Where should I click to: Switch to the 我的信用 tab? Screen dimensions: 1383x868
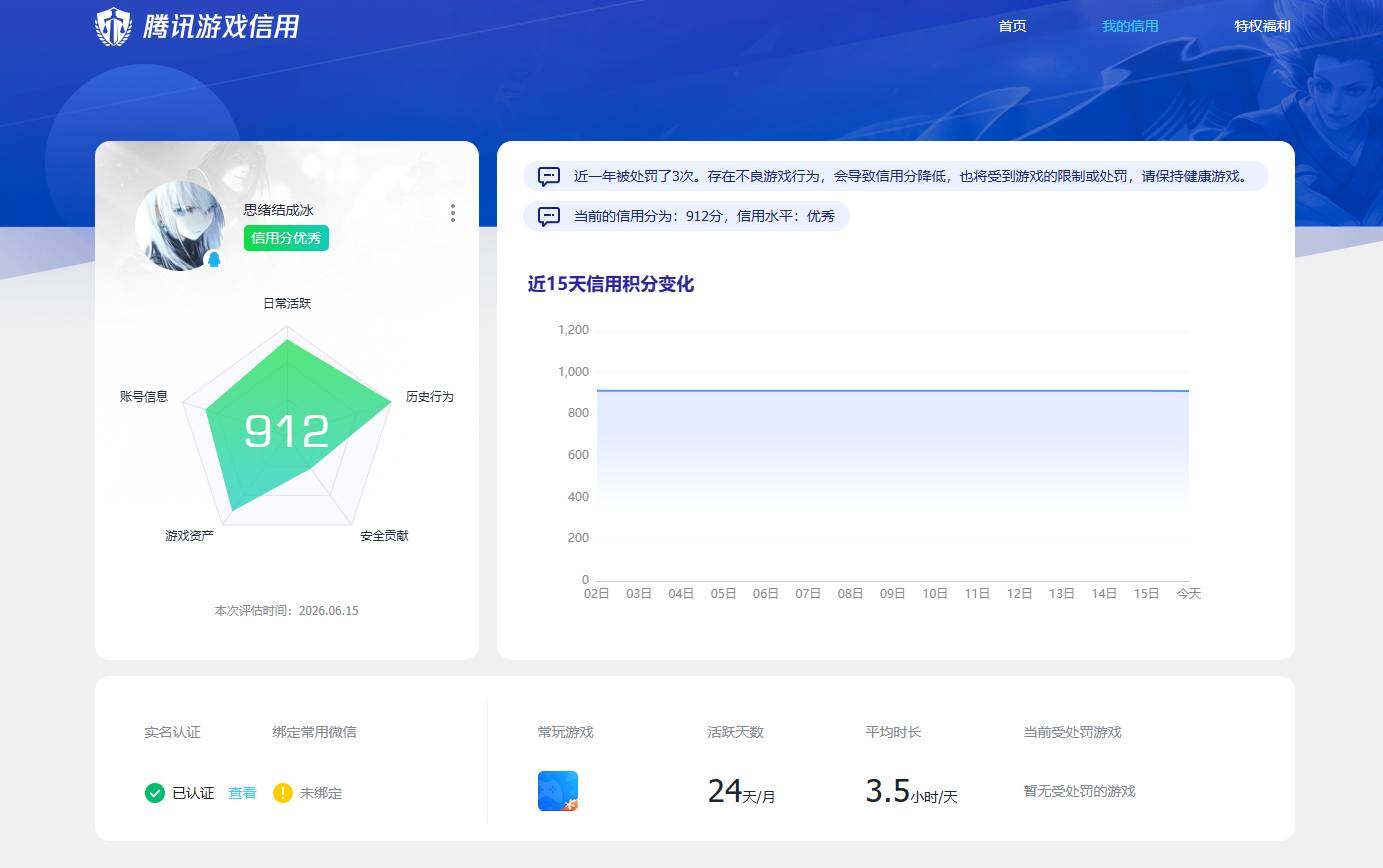point(1130,26)
